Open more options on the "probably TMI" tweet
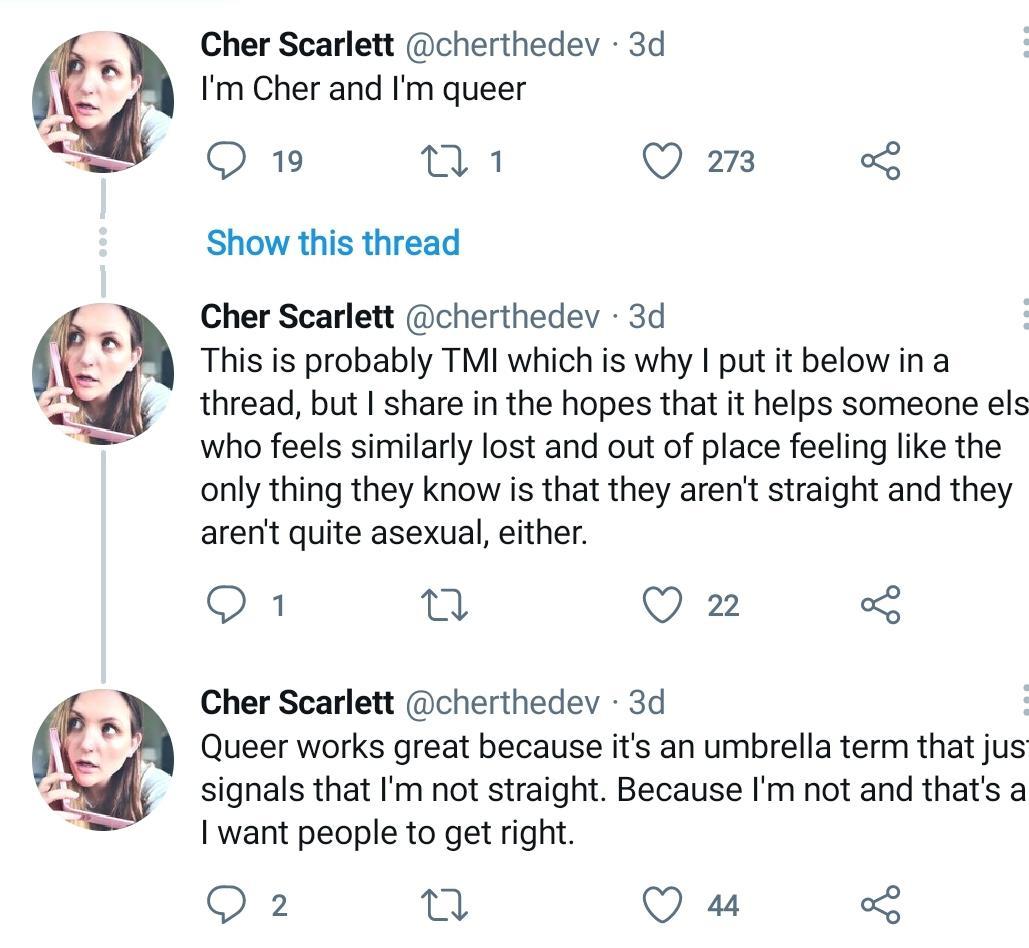 (1024, 316)
